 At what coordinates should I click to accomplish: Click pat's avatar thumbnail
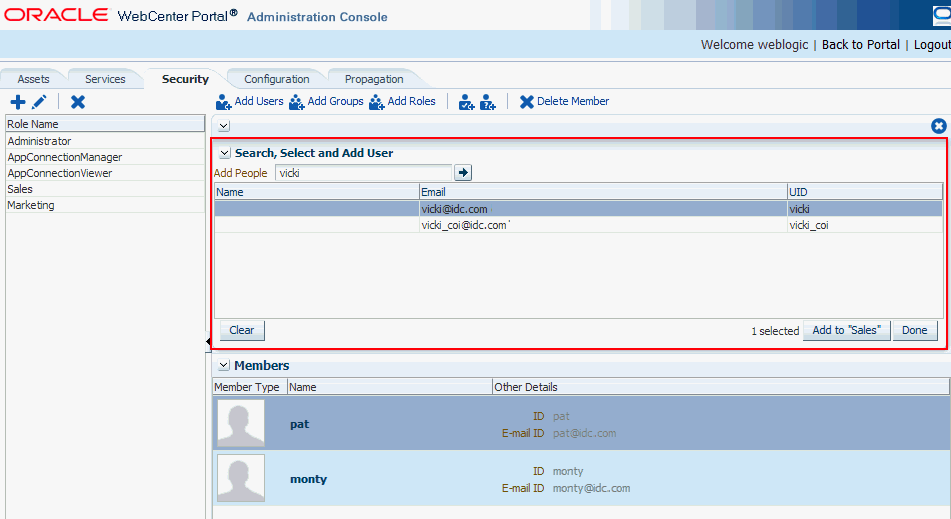click(x=241, y=423)
